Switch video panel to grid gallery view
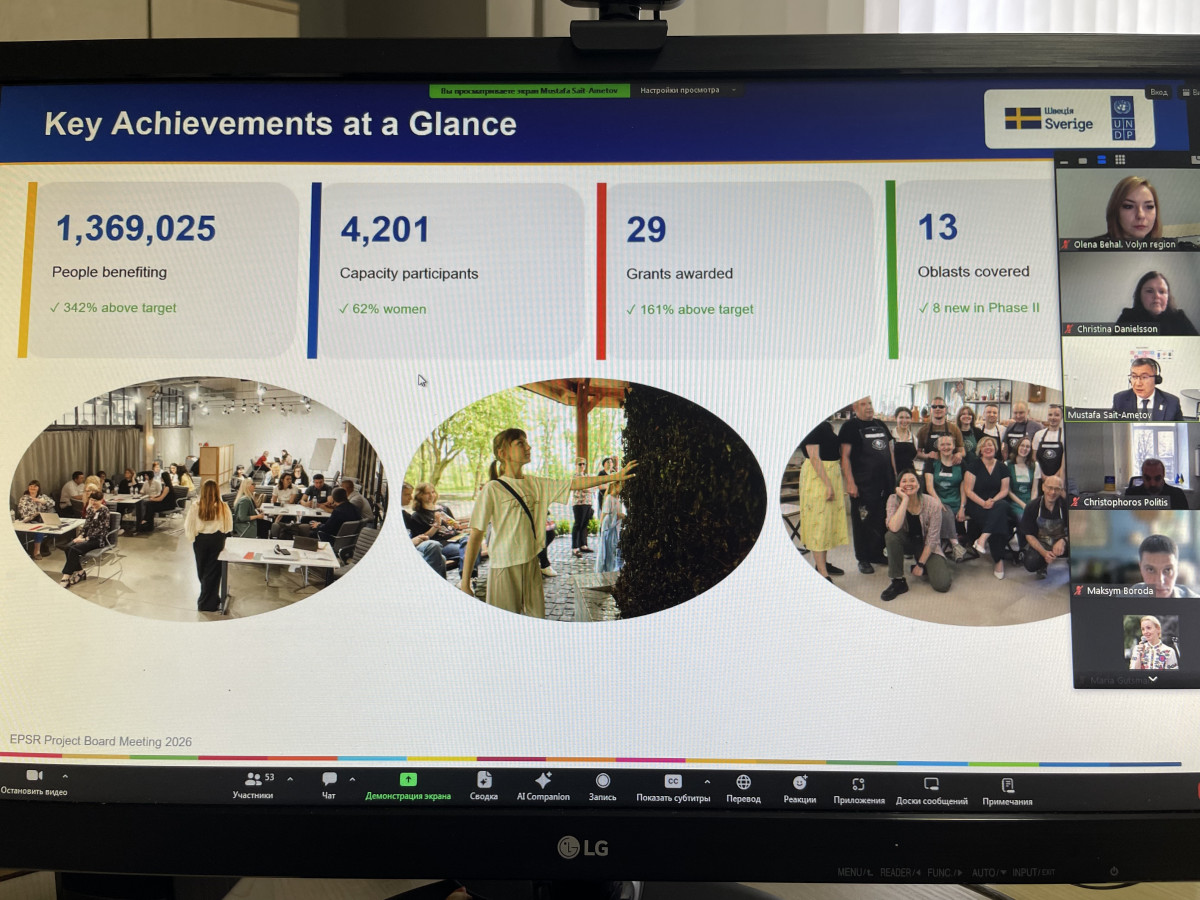 tap(1120, 160)
